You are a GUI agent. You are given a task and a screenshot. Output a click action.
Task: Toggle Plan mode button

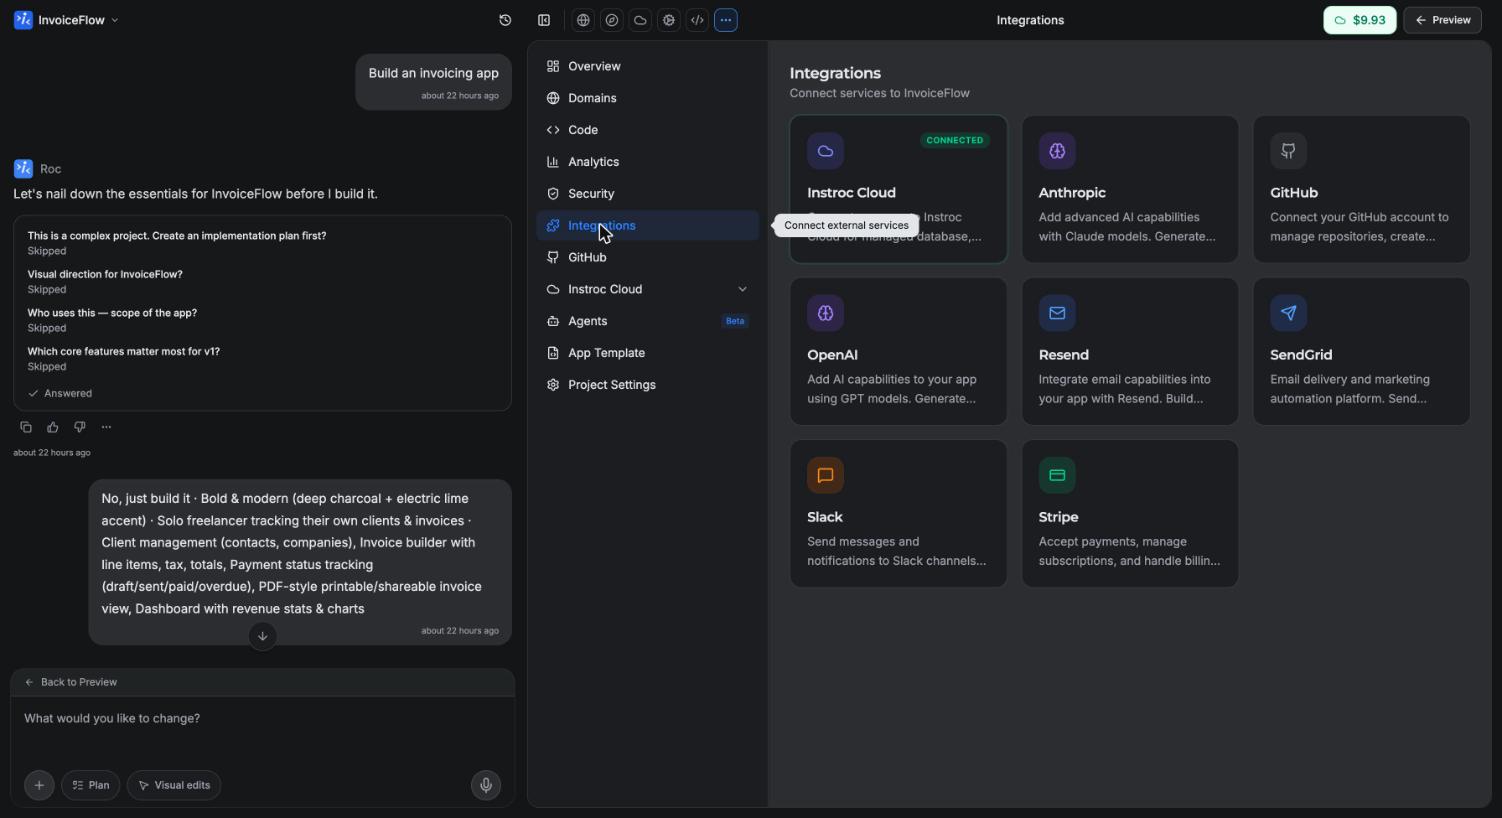[x=91, y=785]
